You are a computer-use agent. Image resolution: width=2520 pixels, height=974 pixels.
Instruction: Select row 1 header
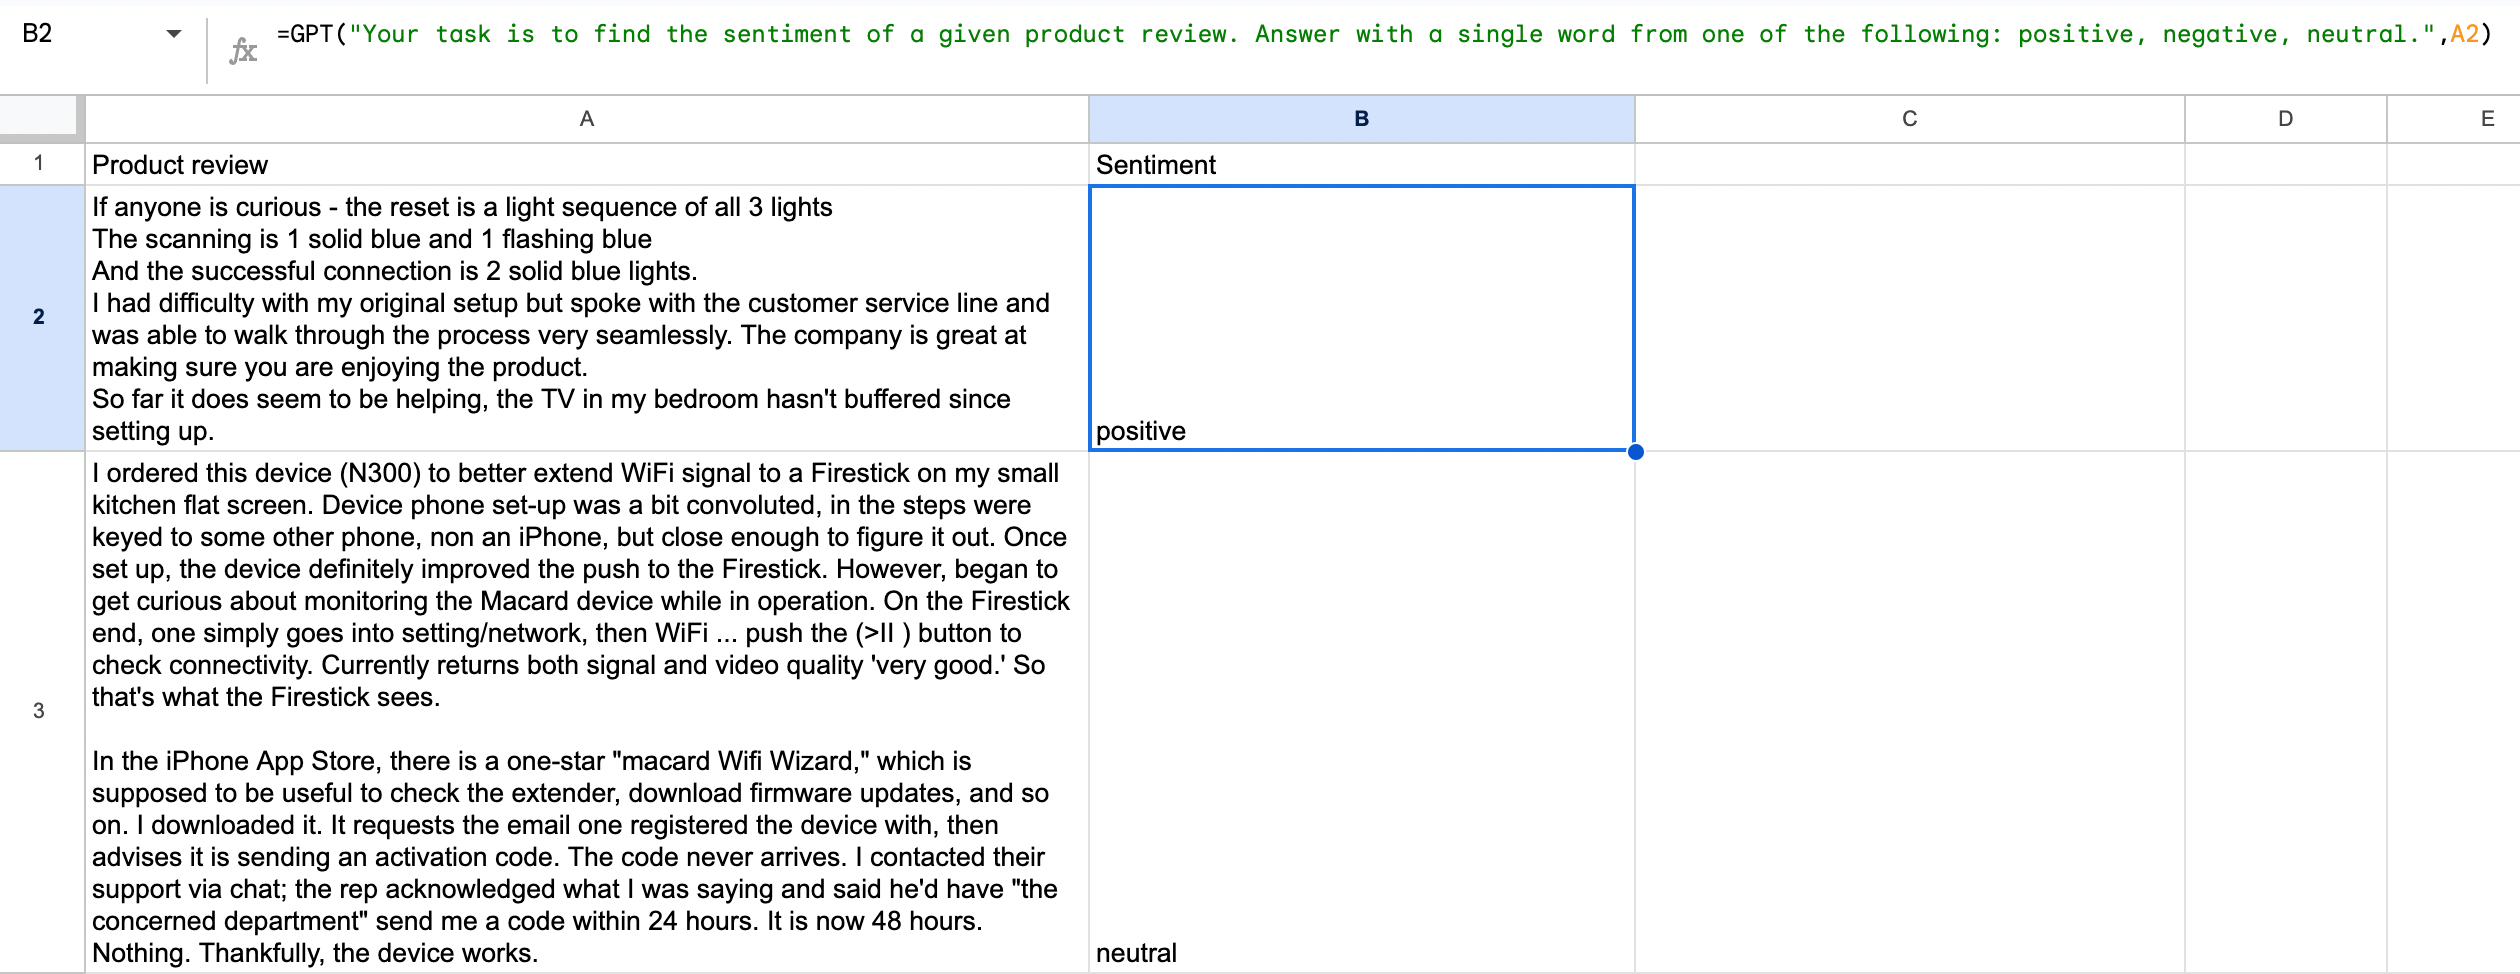(x=40, y=164)
